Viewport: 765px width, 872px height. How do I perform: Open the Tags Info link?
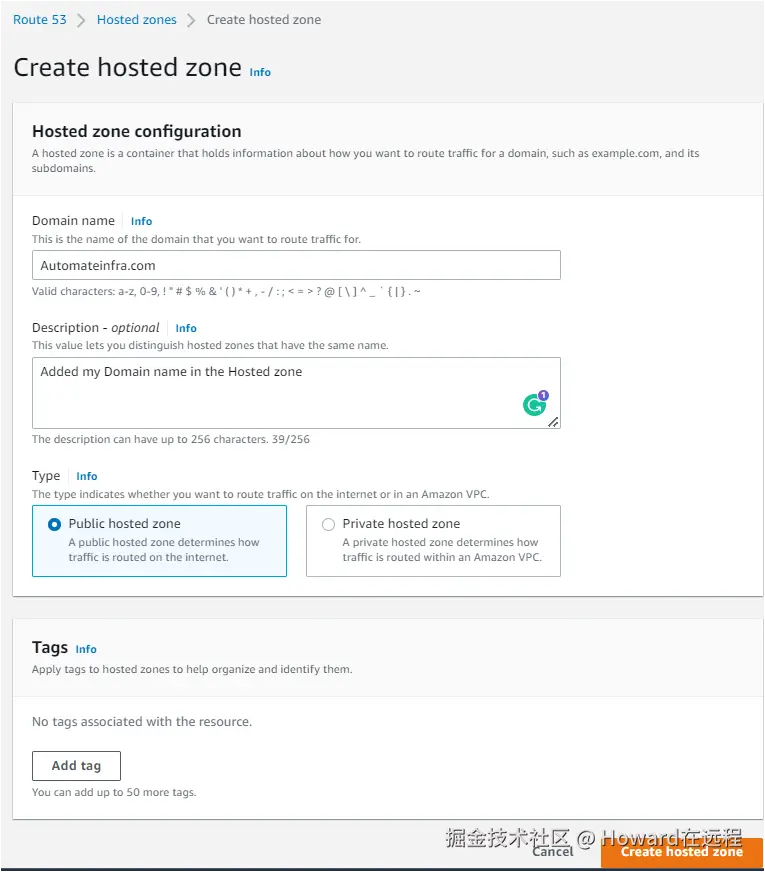tap(86, 649)
